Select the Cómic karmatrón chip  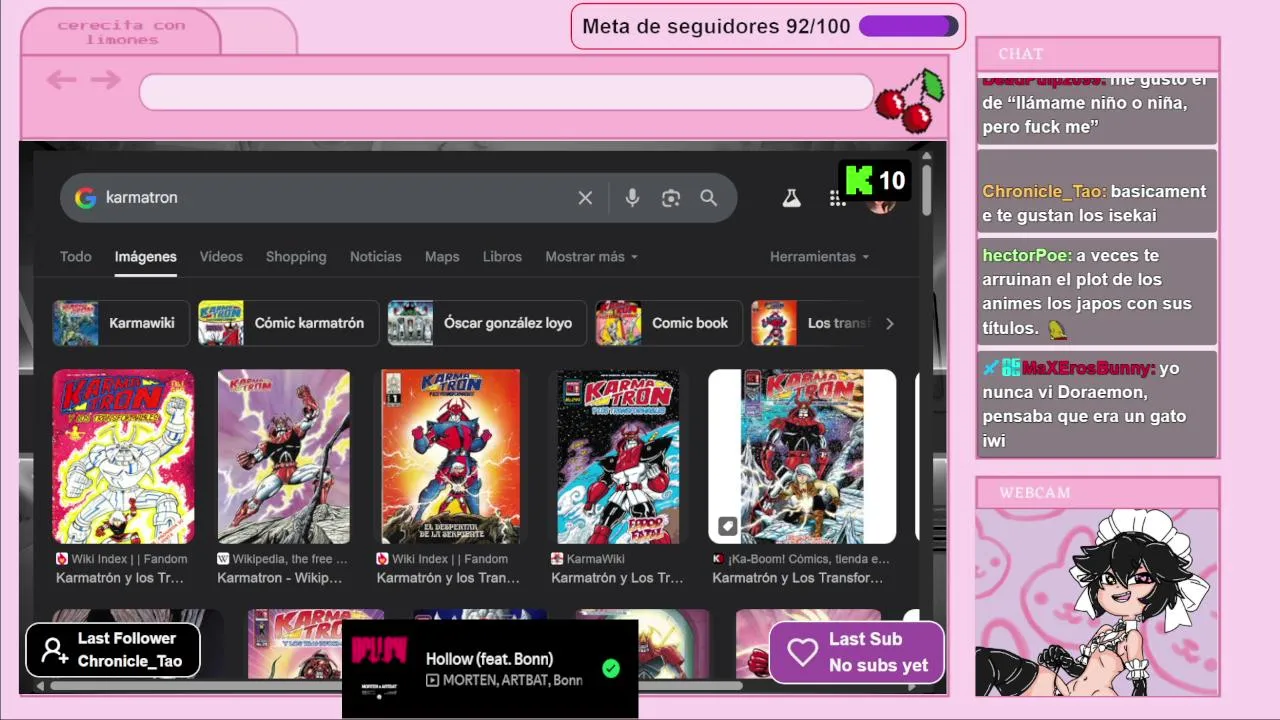click(288, 323)
